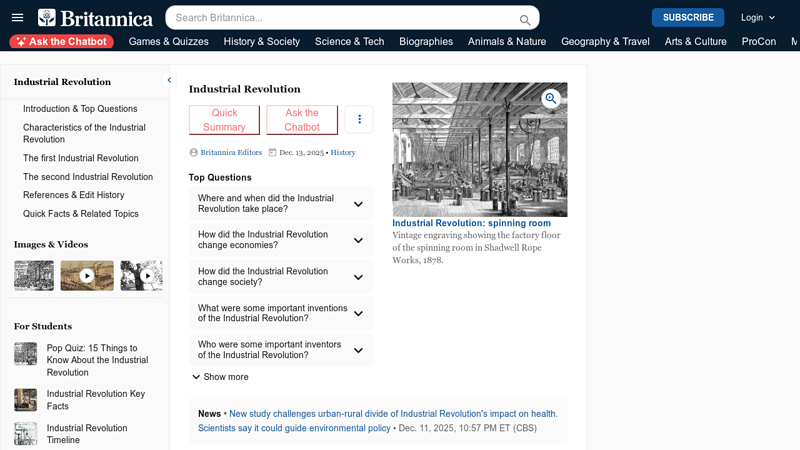This screenshot has width=800, height=450.
Task: Play the third Images & Videos thumbnail
Action: pos(142,276)
